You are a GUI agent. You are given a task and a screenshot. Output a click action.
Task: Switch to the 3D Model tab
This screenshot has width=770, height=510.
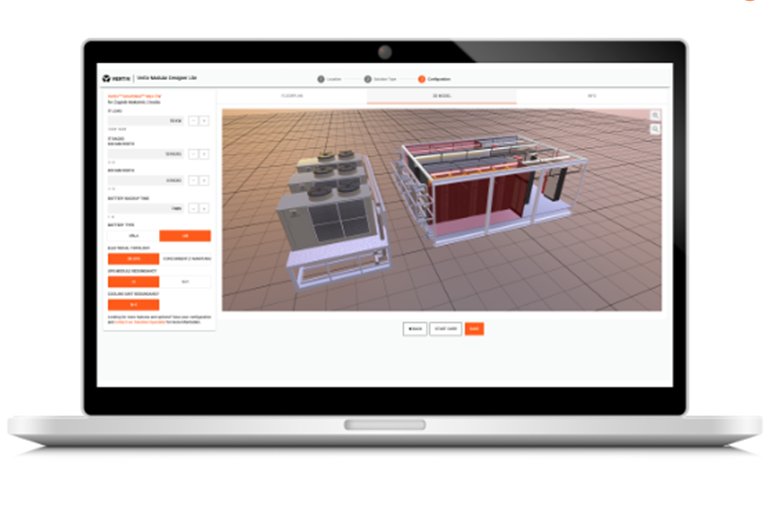[x=441, y=97]
